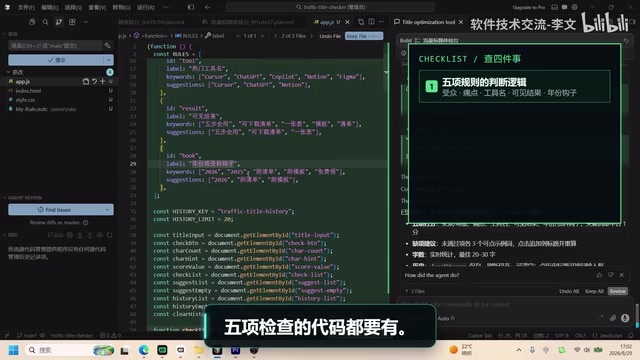
Task: Click label in the breadcrumb
Action: pos(215,36)
